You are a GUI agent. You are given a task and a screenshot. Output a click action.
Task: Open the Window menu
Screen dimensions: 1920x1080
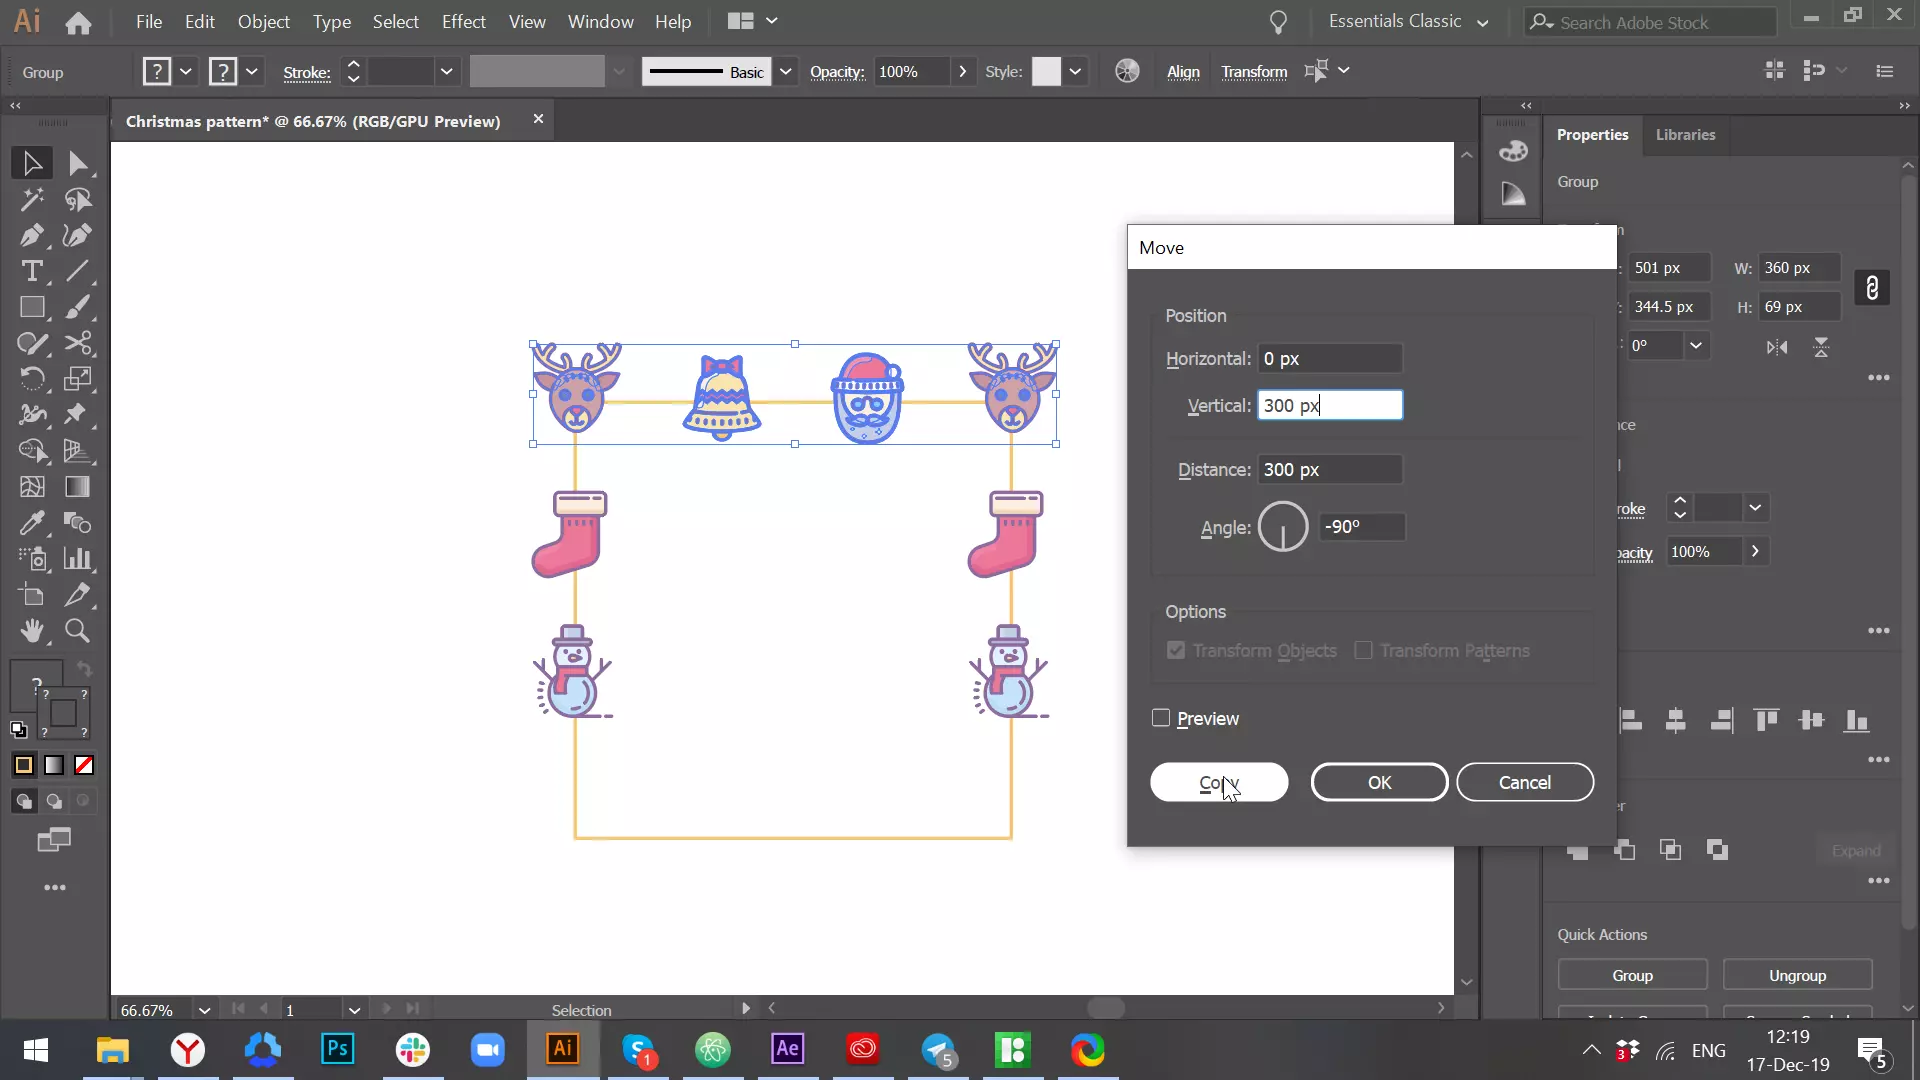[x=601, y=21]
